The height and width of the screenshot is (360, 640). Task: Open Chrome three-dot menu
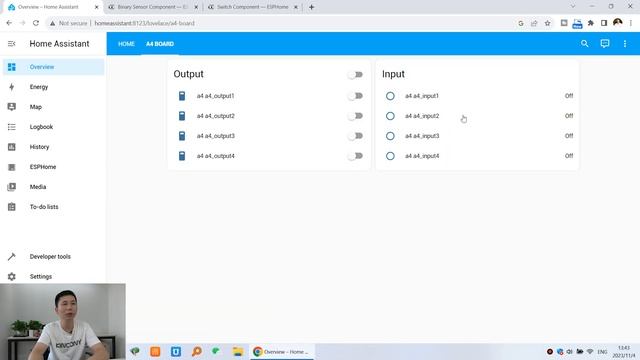[x=631, y=23]
